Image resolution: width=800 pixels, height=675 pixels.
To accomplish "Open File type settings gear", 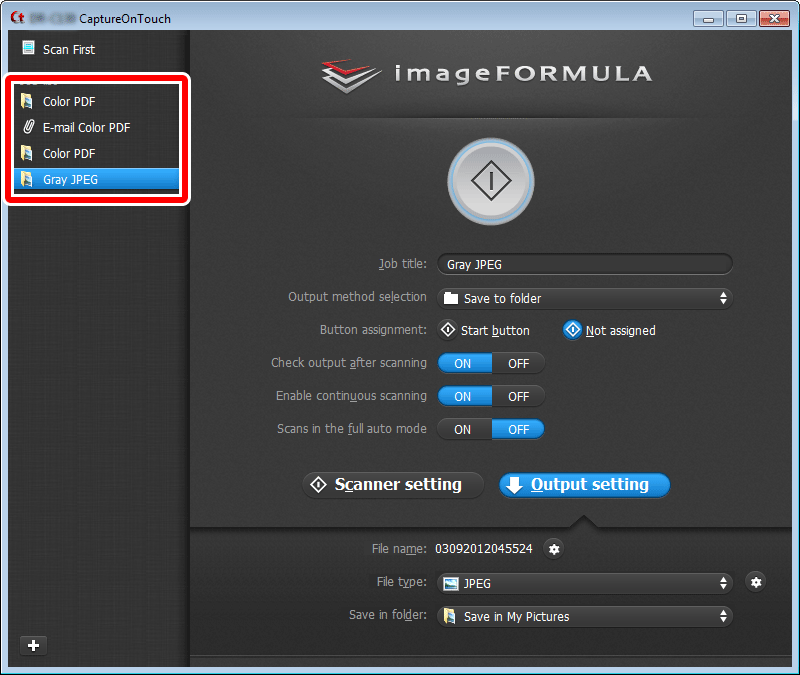I will pos(756,582).
